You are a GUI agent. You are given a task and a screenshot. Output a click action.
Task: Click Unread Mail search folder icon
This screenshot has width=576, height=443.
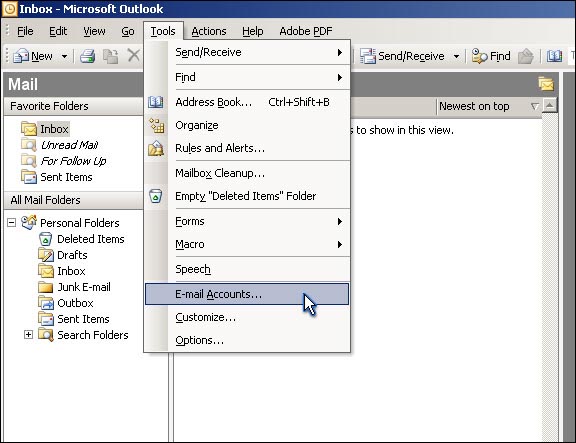(29, 145)
